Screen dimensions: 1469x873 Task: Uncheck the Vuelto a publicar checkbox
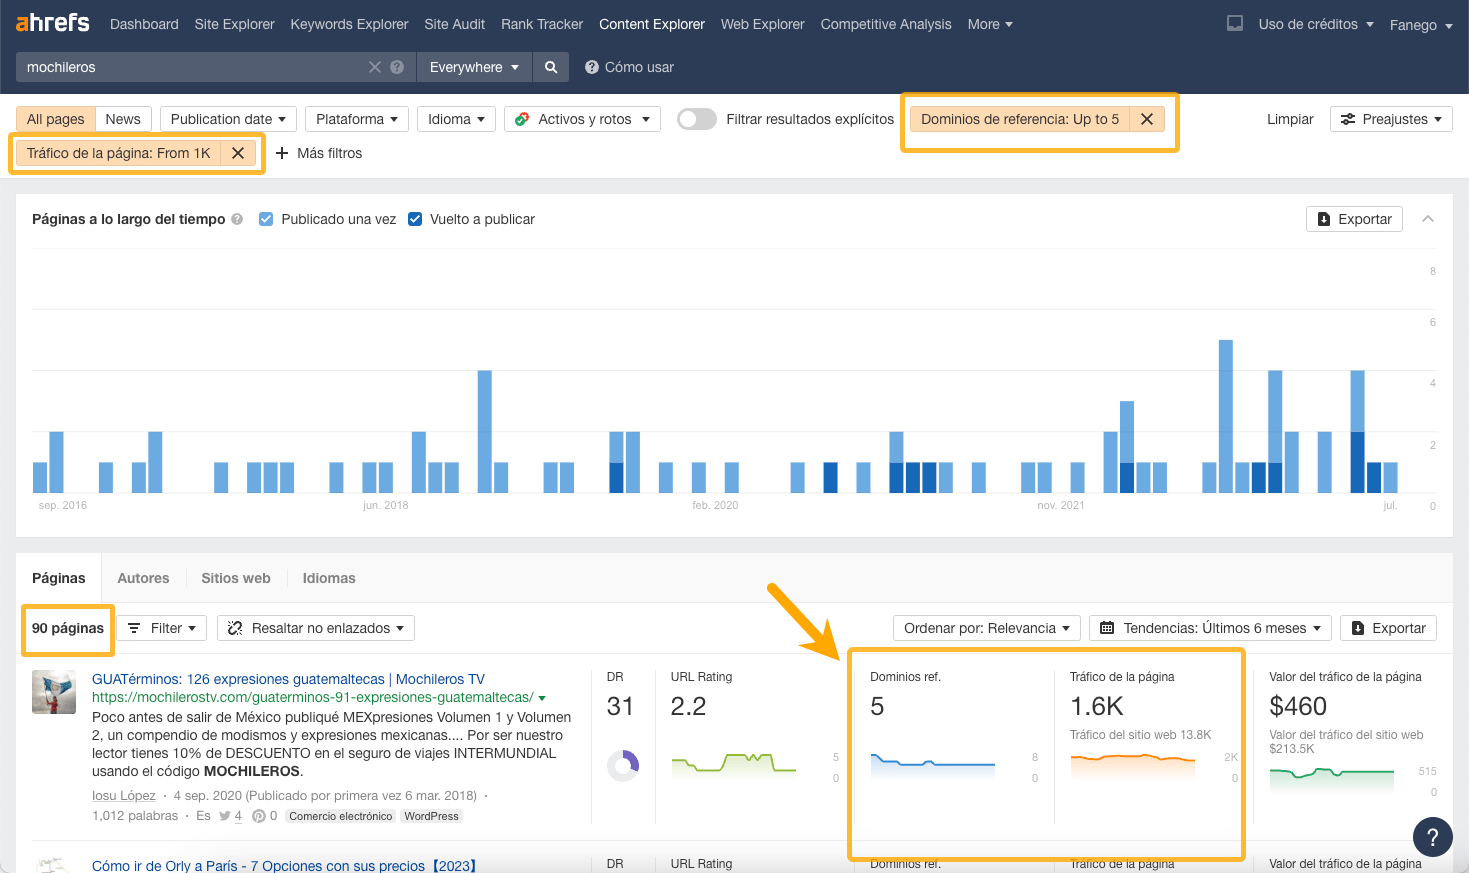(x=415, y=219)
